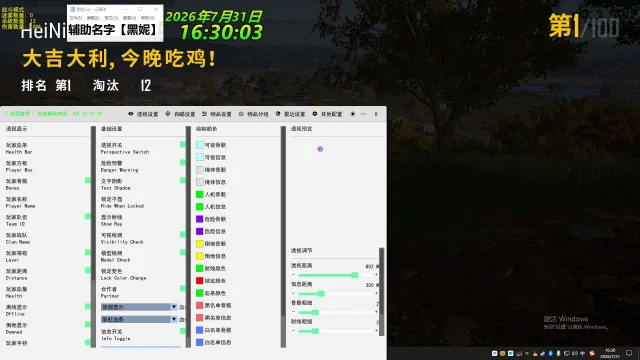Viewport: 640px width, 360px height.
Task: Click the 绘制颜色 column scrollbar
Action: click(283, 237)
